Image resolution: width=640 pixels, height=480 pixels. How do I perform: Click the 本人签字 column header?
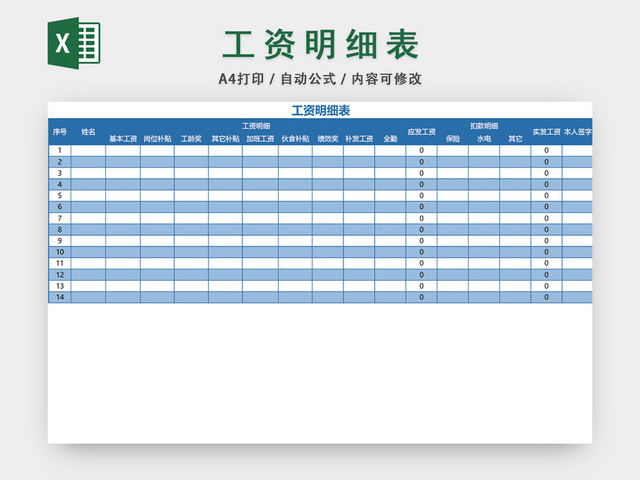[x=578, y=132]
